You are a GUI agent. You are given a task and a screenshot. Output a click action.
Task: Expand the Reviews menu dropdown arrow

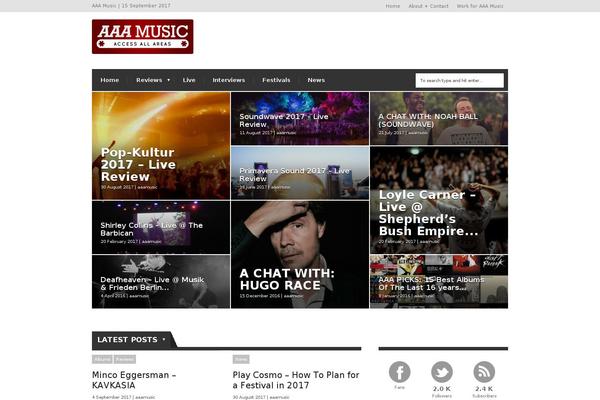pos(168,80)
